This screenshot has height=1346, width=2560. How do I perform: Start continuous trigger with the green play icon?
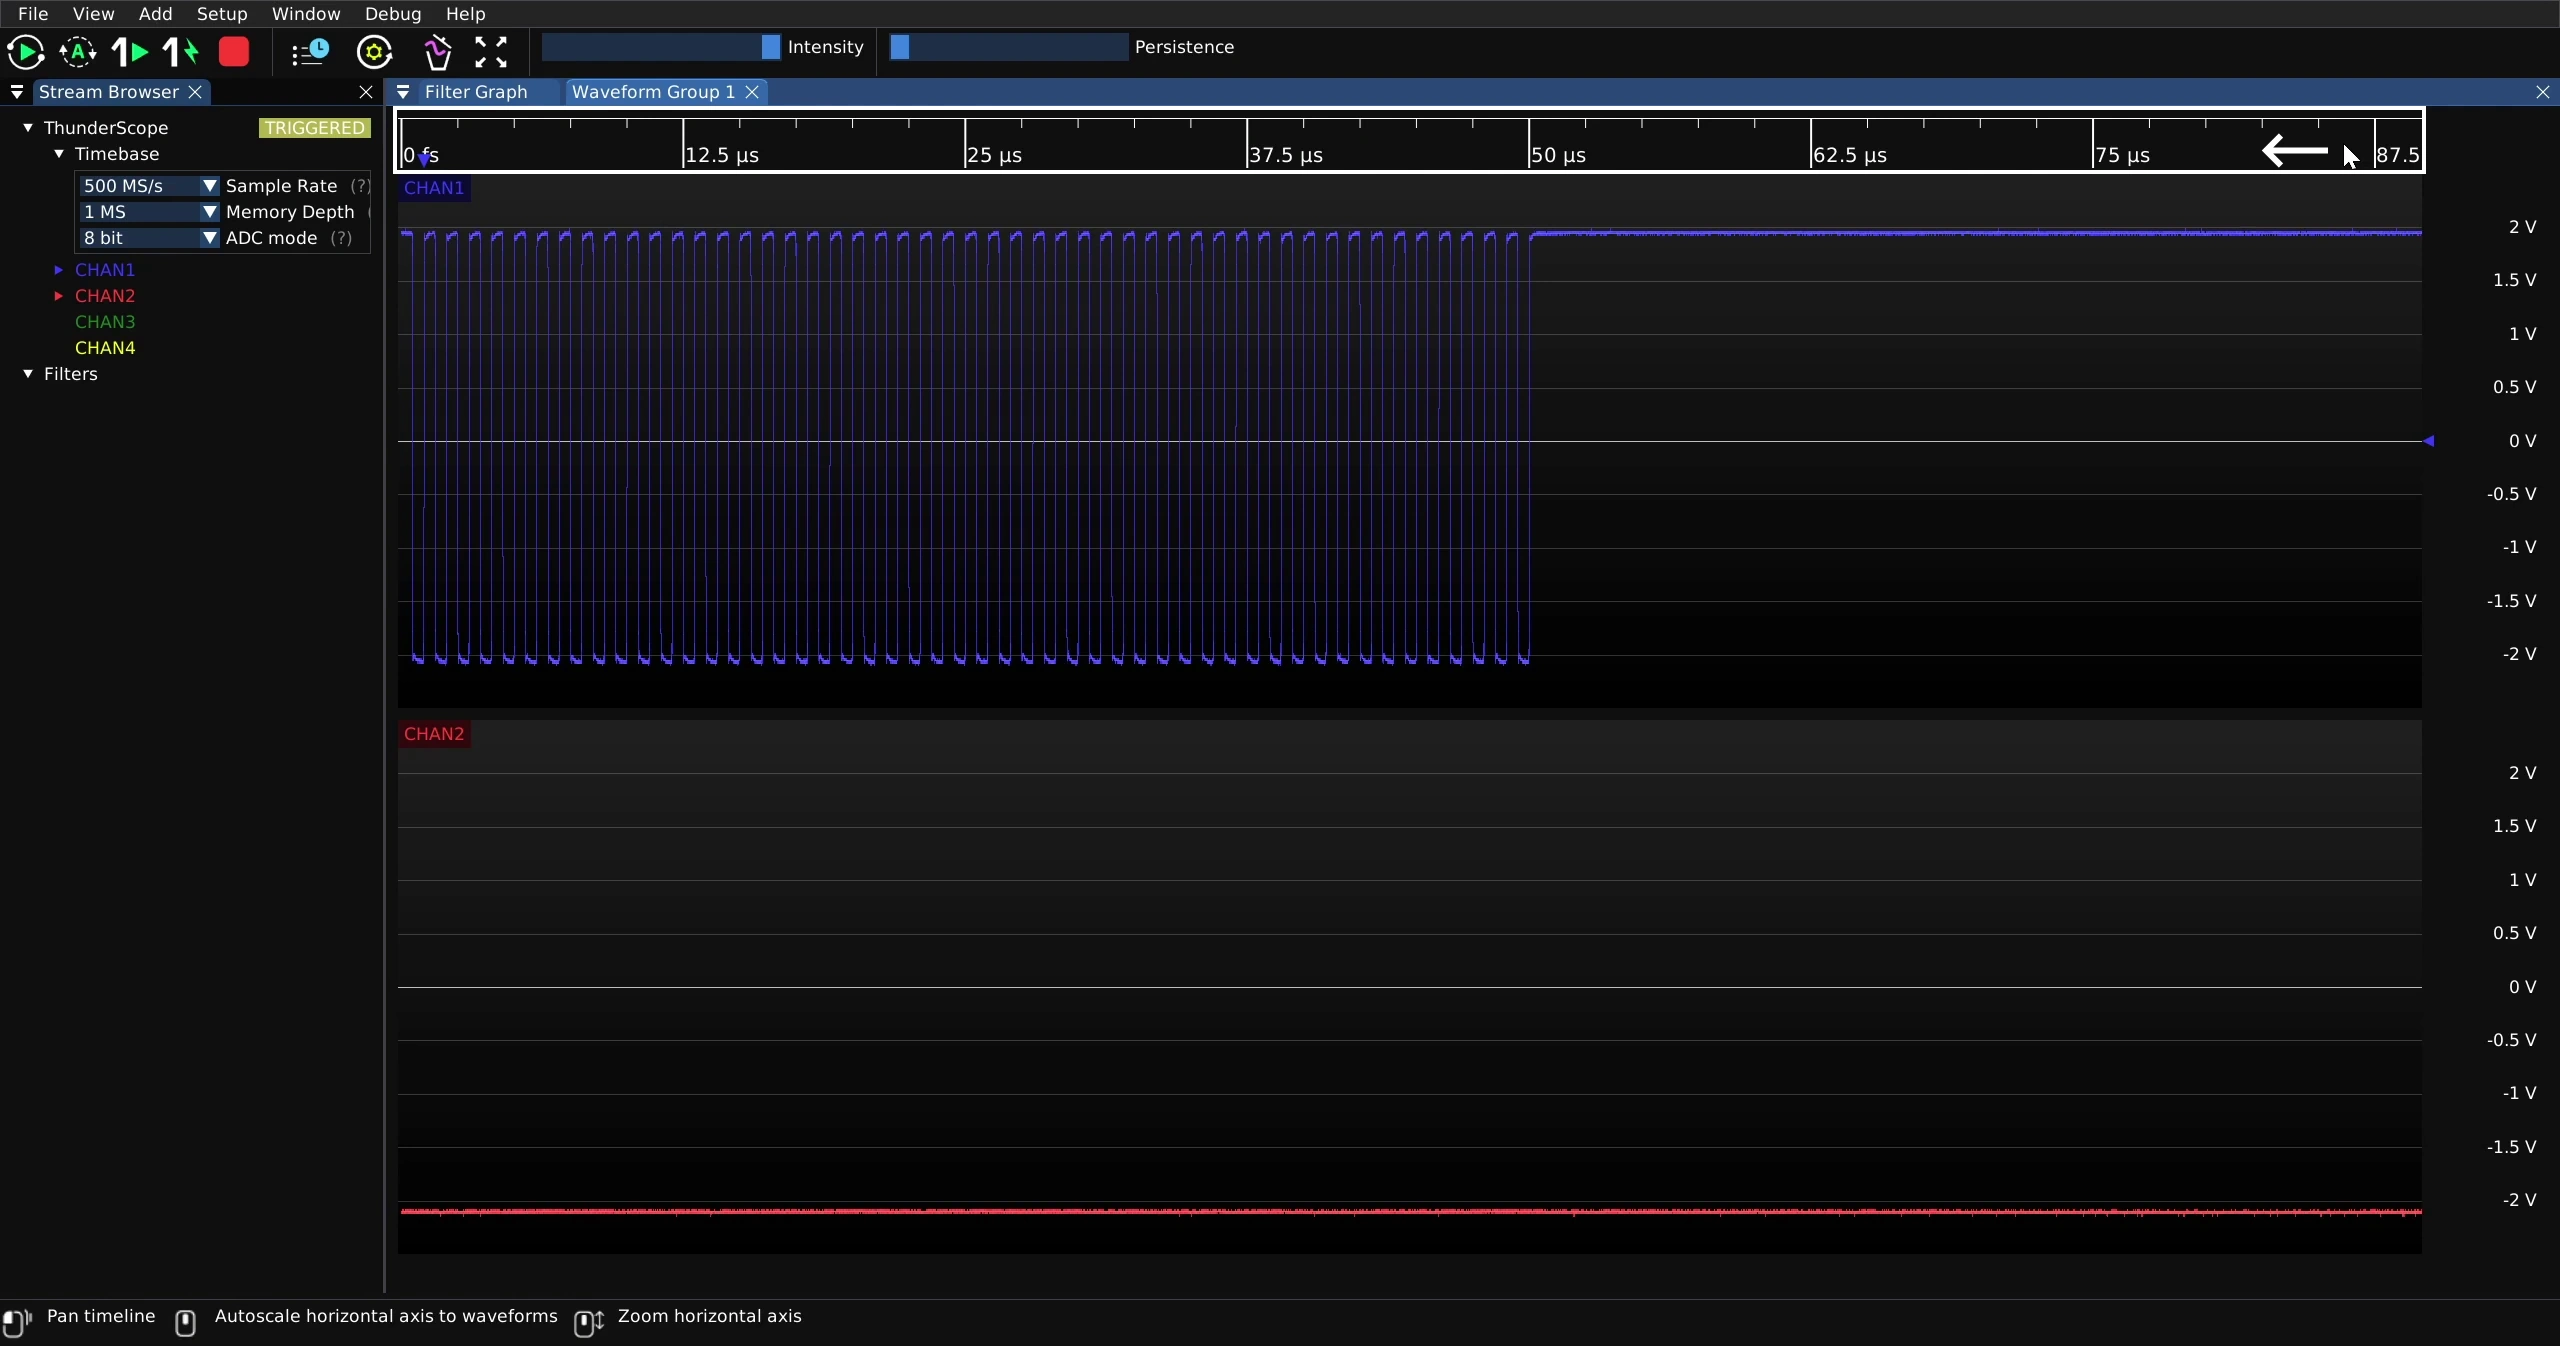pyautogui.click(x=26, y=52)
